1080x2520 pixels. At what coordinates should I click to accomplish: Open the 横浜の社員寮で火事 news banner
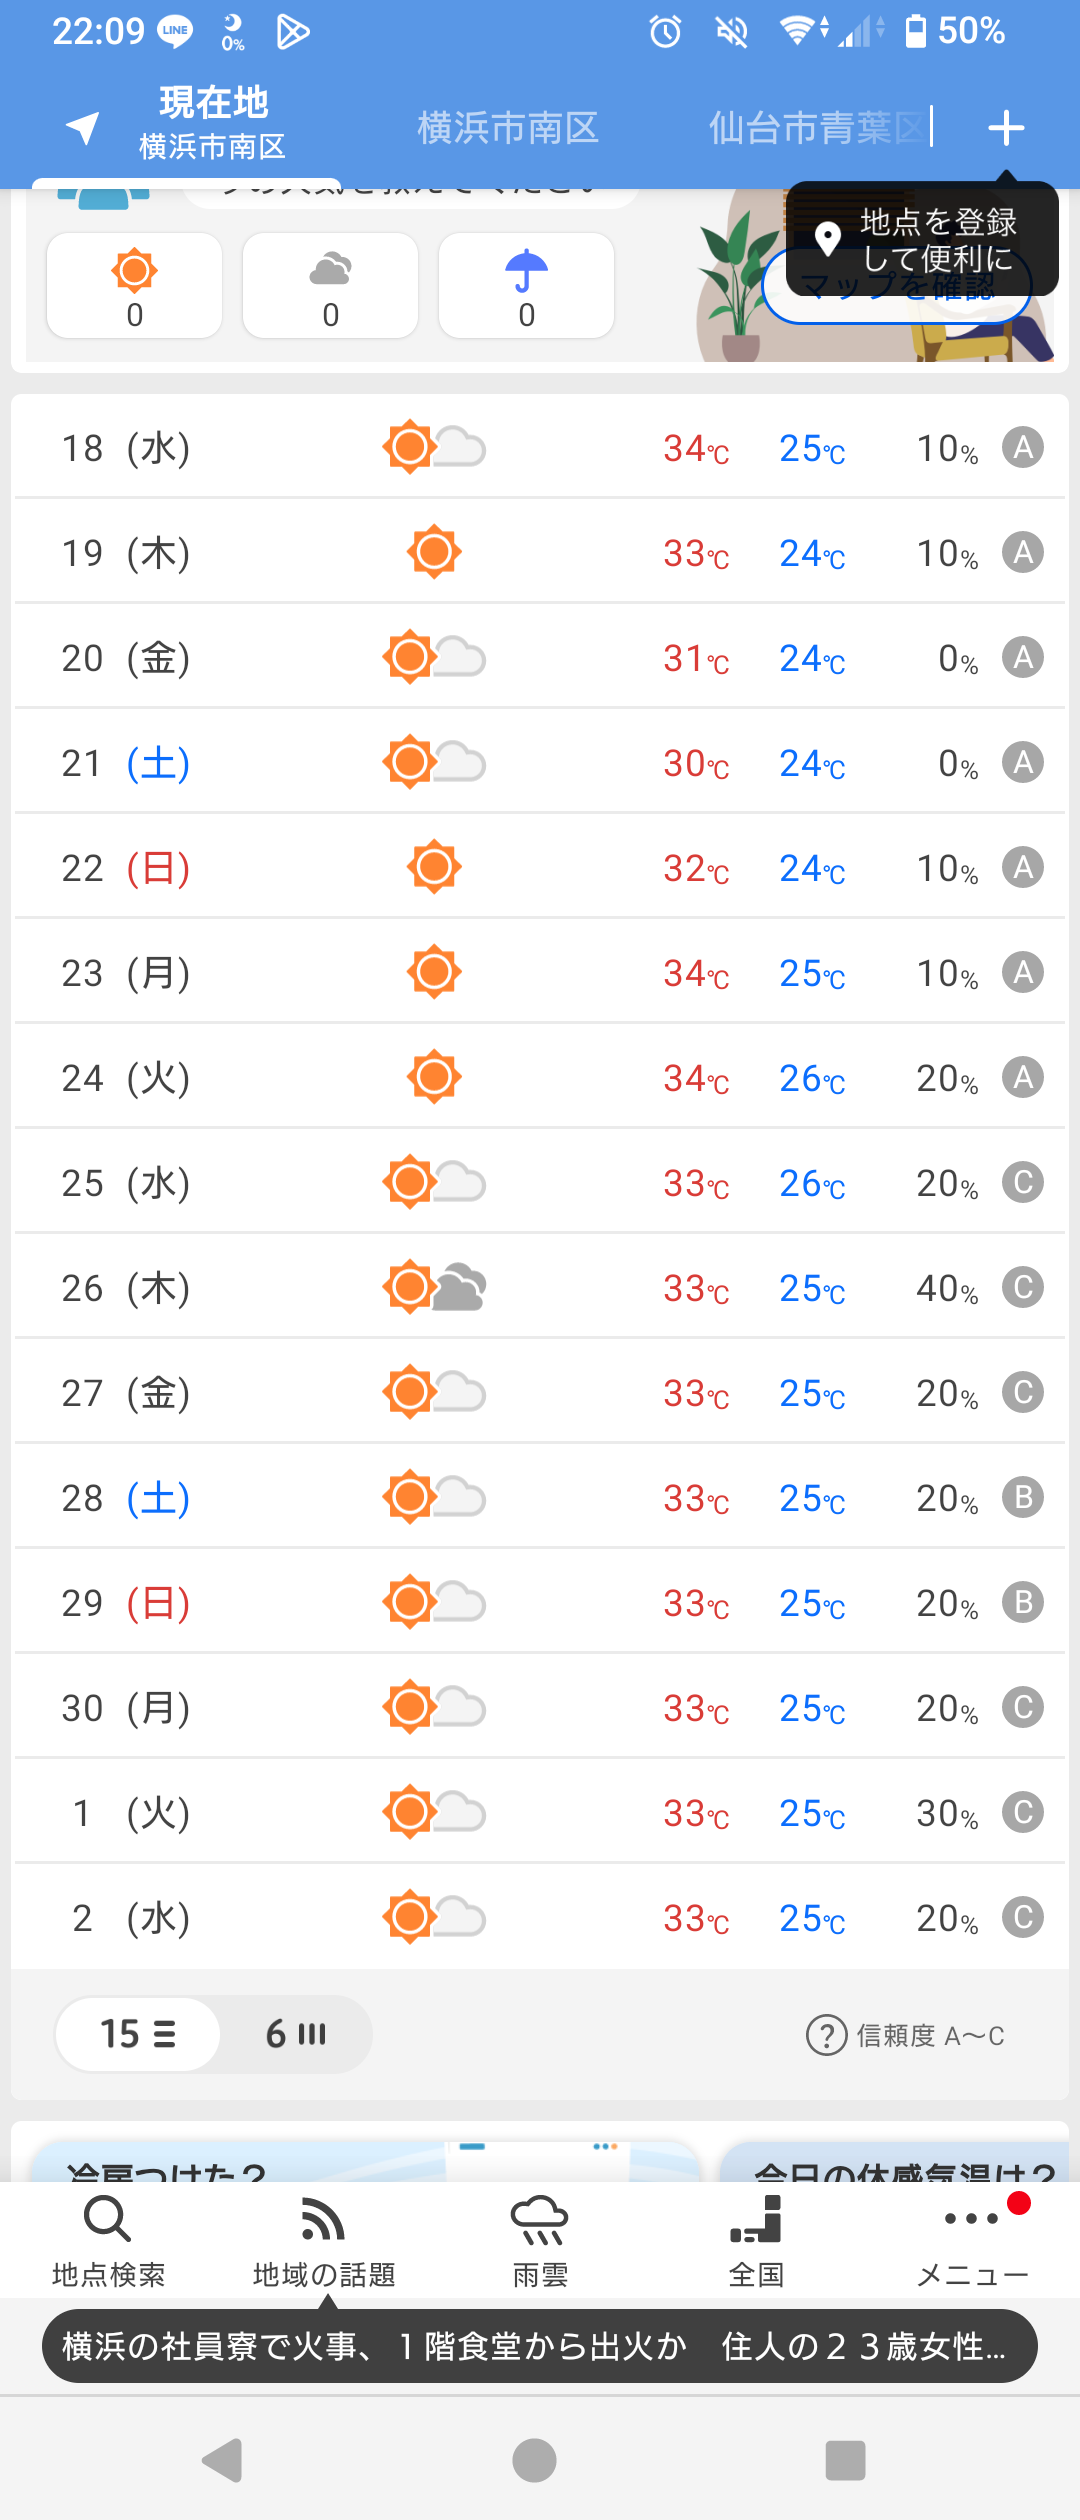tap(540, 2346)
